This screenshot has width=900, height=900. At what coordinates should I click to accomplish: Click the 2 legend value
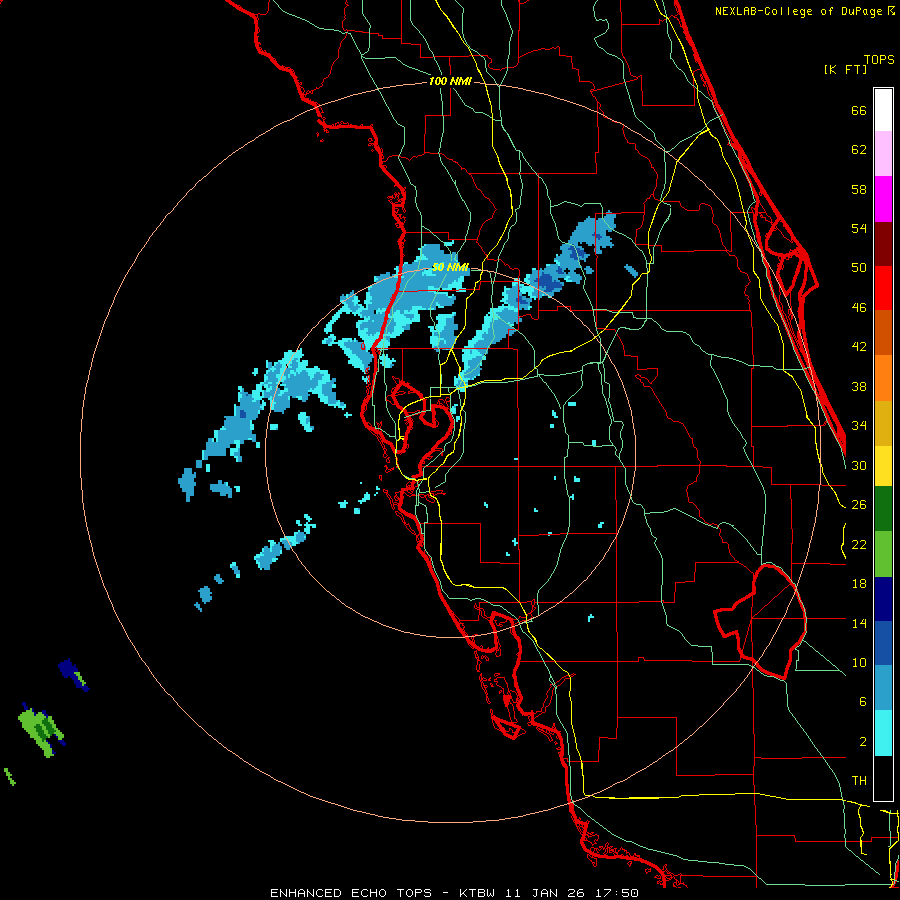[x=862, y=742]
